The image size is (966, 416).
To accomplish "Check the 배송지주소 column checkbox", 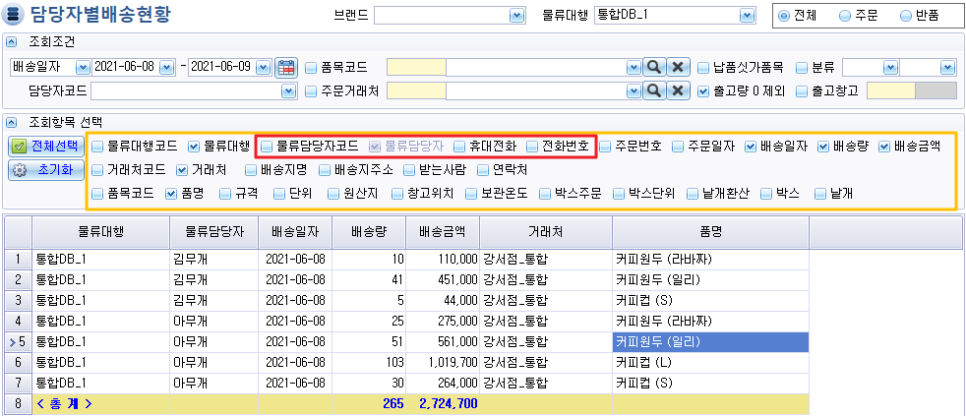I will click(x=325, y=169).
